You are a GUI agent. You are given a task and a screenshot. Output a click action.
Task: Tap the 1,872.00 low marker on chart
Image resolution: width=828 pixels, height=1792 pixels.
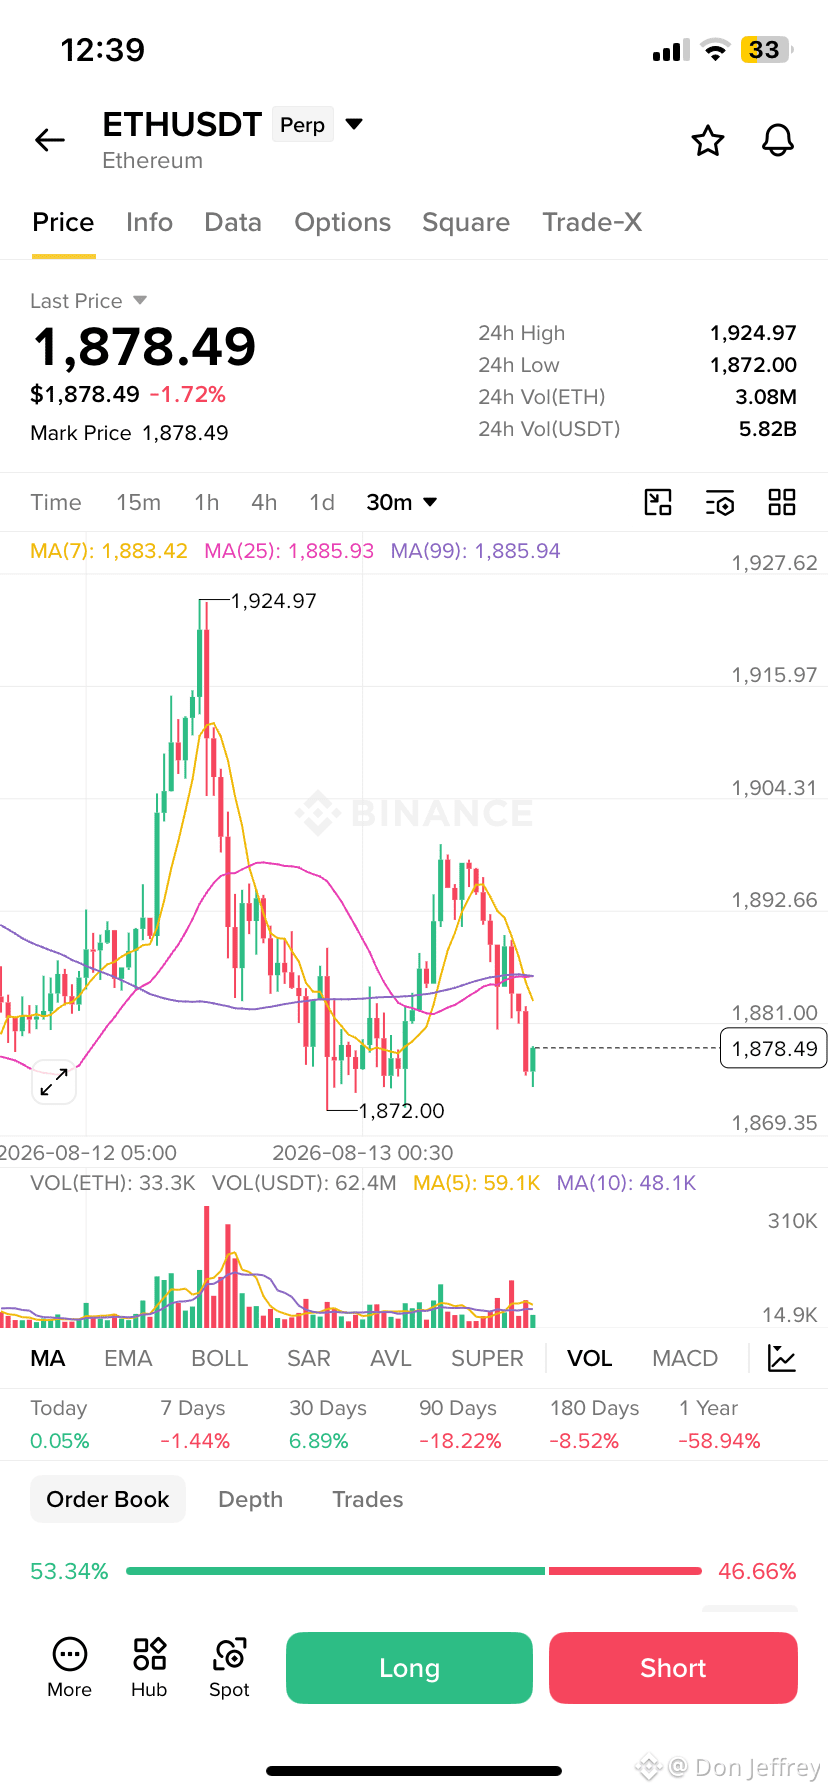click(401, 1111)
